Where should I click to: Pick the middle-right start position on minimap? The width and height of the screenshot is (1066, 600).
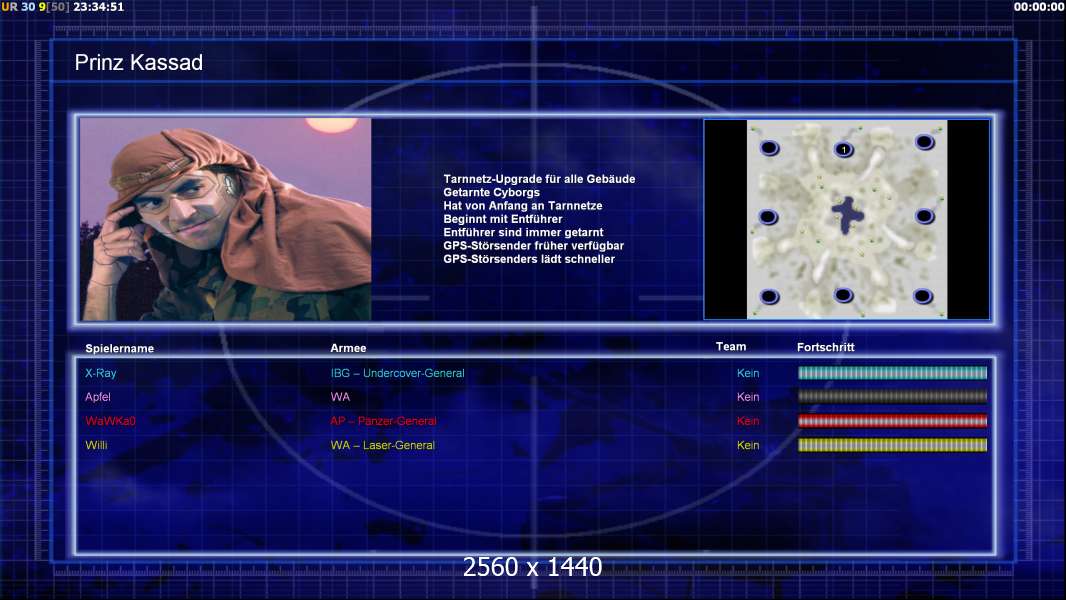pyautogui.click(x=925, y=216)
